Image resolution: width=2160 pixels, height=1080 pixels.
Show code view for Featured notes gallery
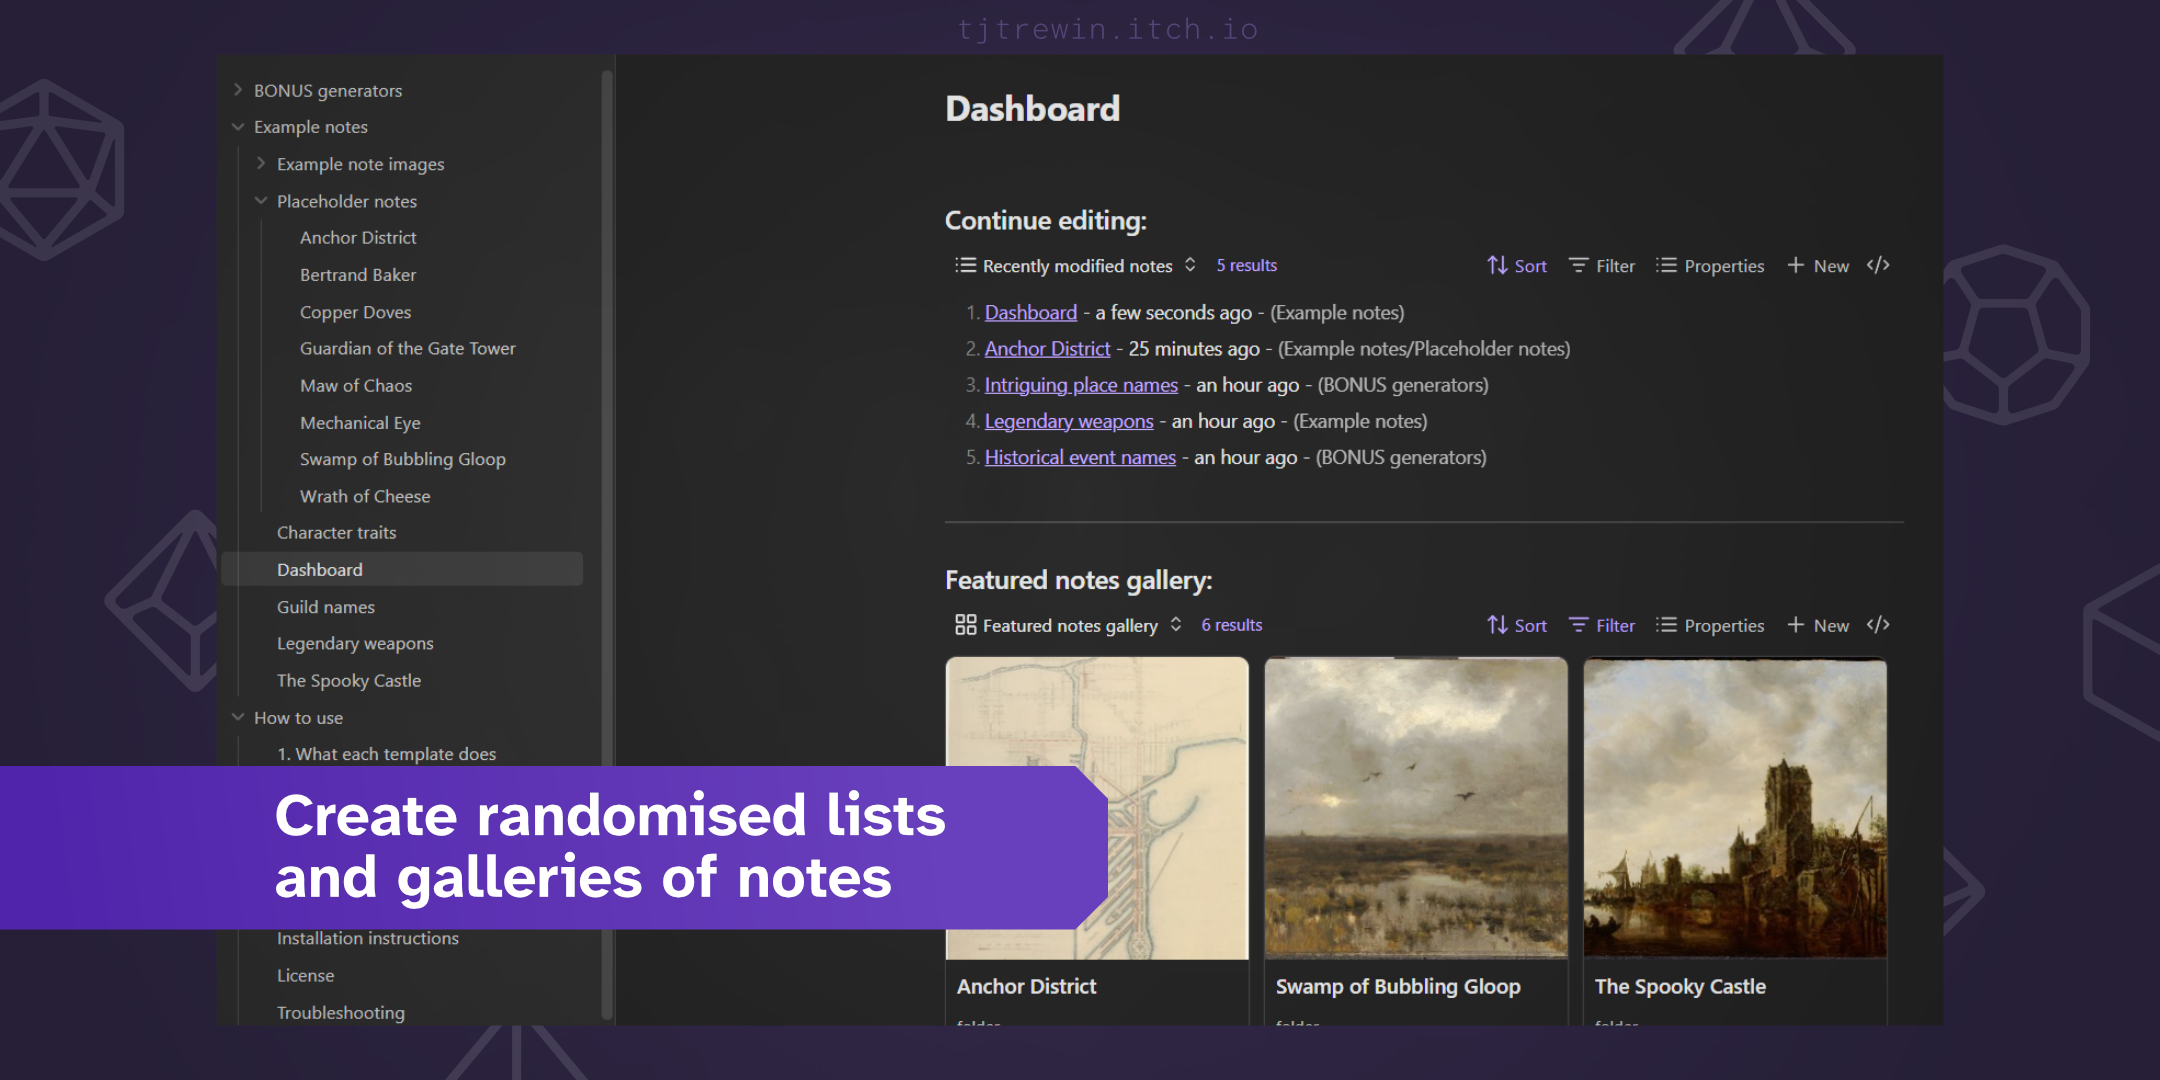point(1878,625)
